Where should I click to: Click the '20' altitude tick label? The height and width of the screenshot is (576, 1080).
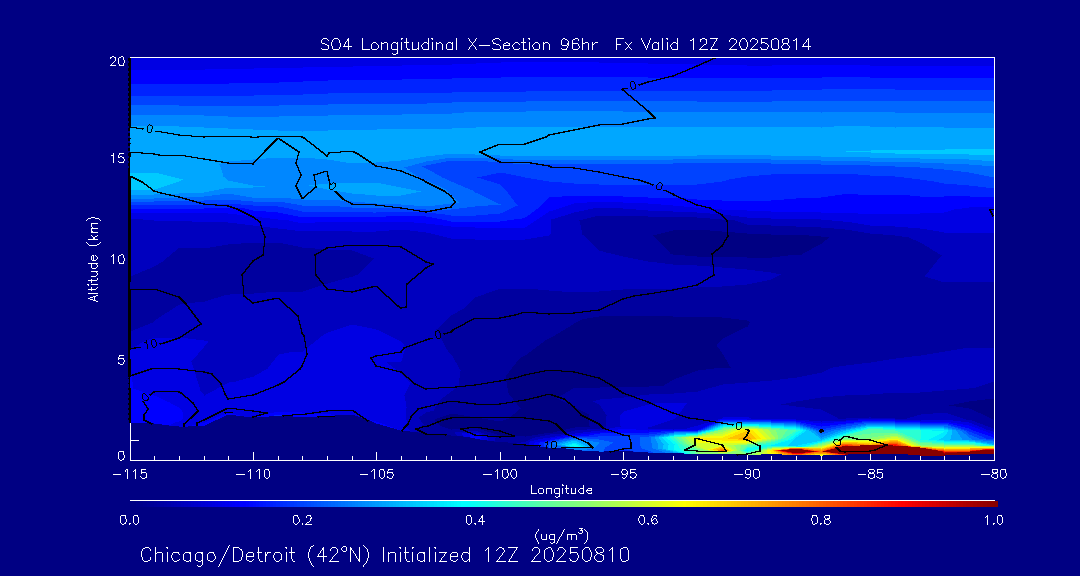tap(116, 61)
